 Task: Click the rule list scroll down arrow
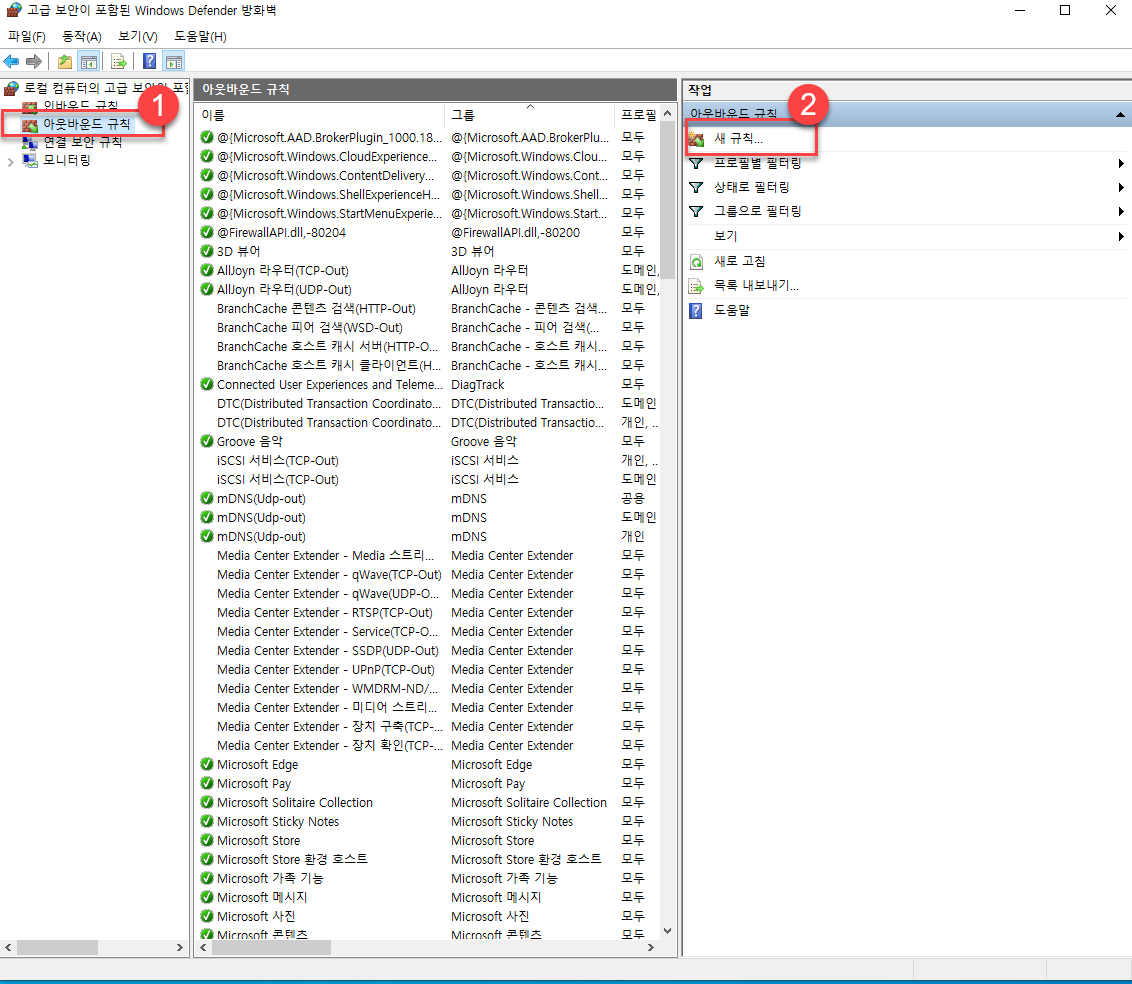(667, 931)
